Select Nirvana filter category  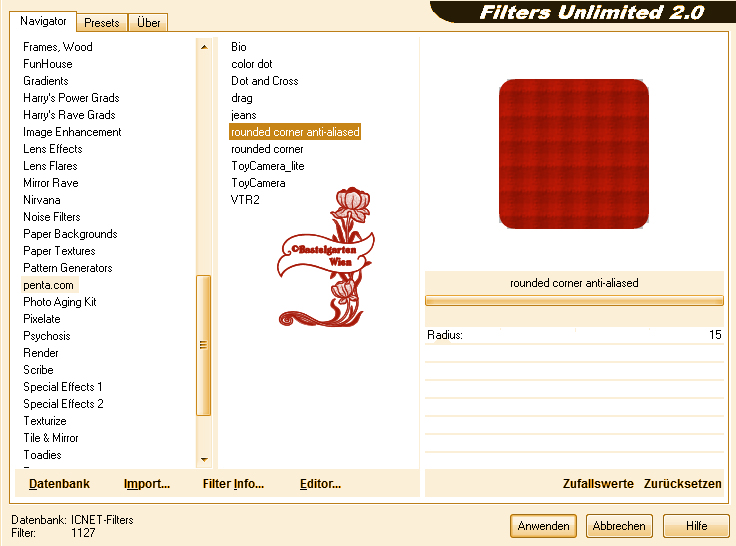[42, 200]
